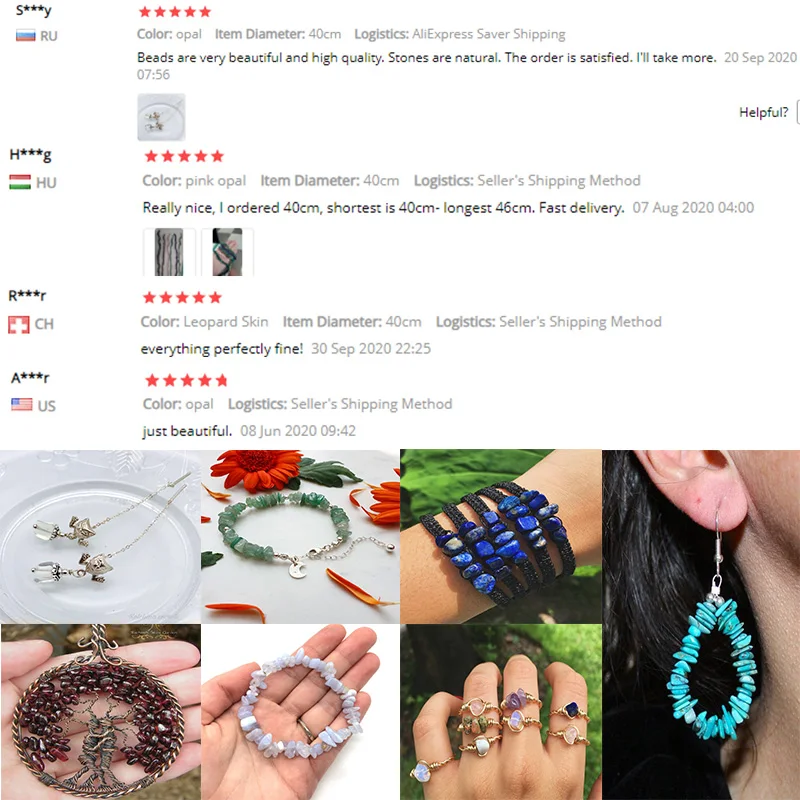The height and width of the screenshot is (800, 800).
Task: Open the turquoise chip earring photo
Action: (701, 624)
